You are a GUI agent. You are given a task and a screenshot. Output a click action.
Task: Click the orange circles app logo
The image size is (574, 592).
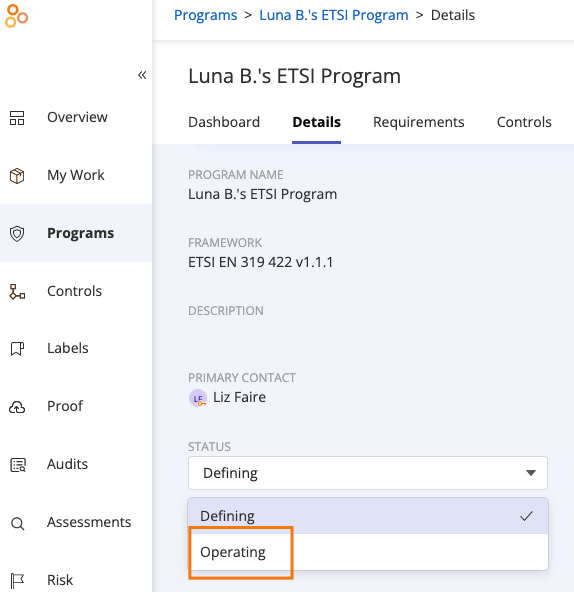point(16,16)
